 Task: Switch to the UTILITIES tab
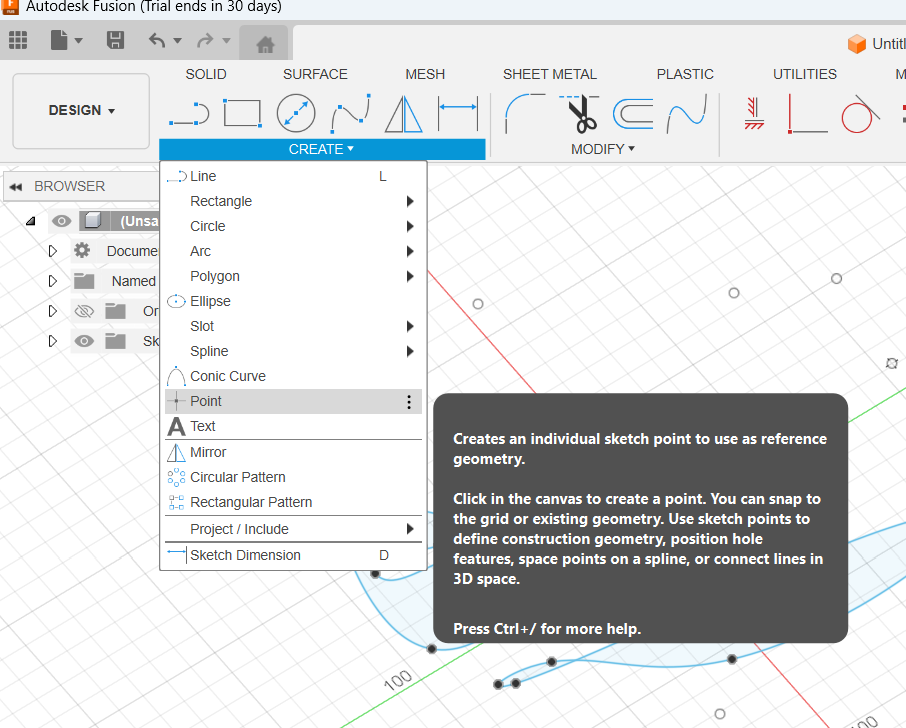805,75
